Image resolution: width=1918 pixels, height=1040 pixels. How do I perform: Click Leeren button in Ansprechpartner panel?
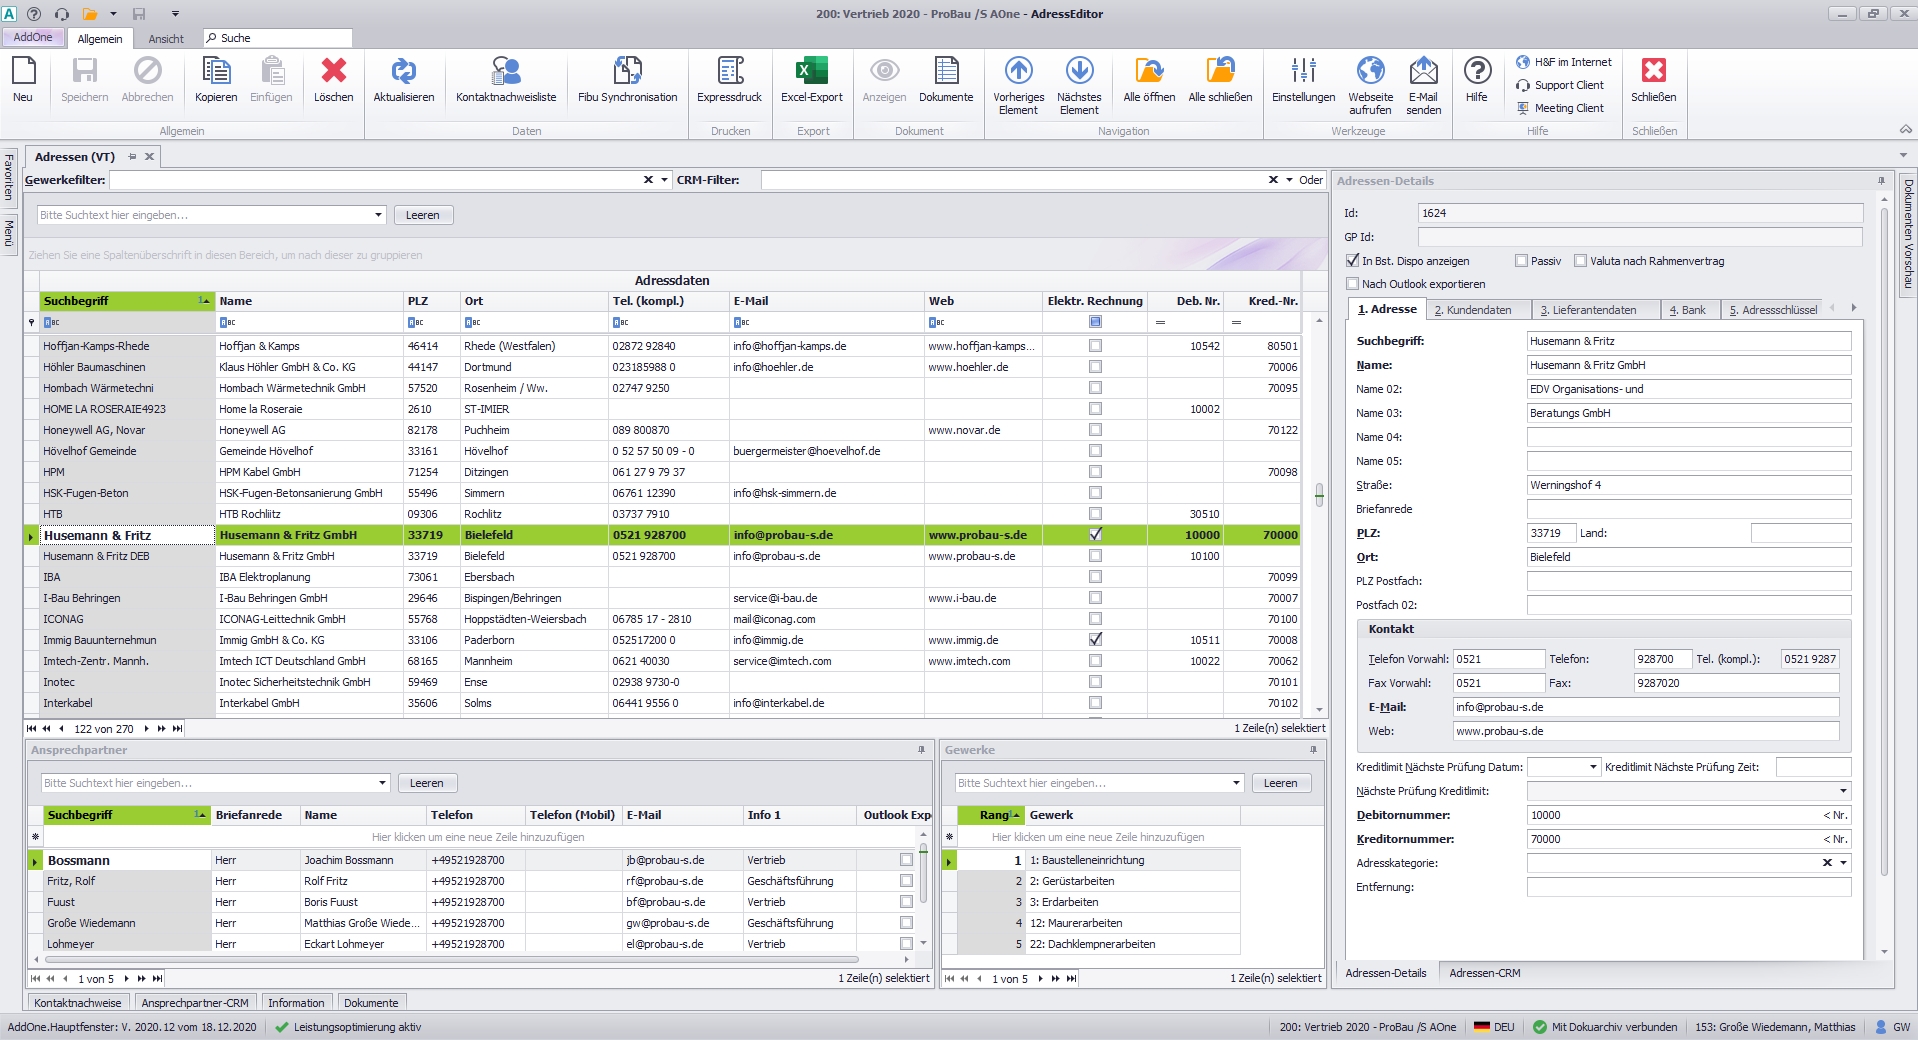(x=426, y=783)
